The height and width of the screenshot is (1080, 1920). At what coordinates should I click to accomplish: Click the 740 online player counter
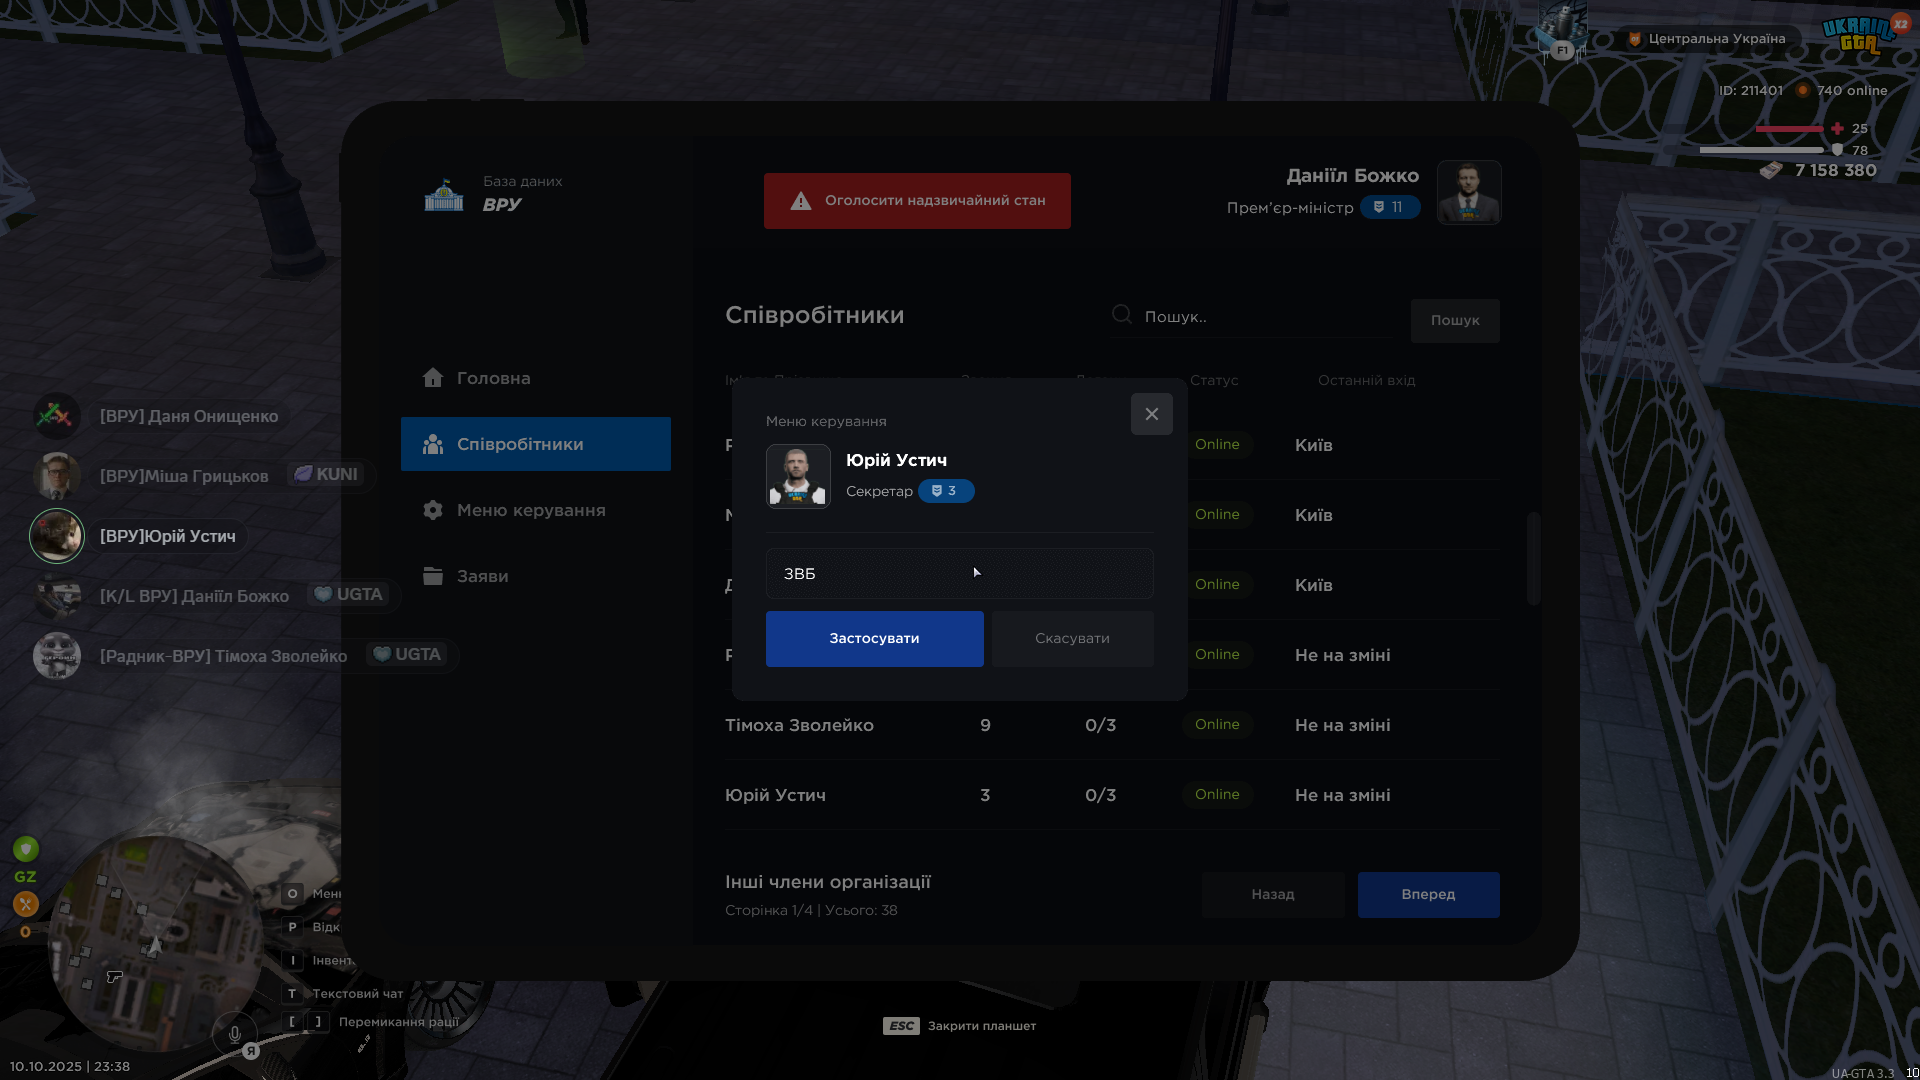tap(1852, 90)
